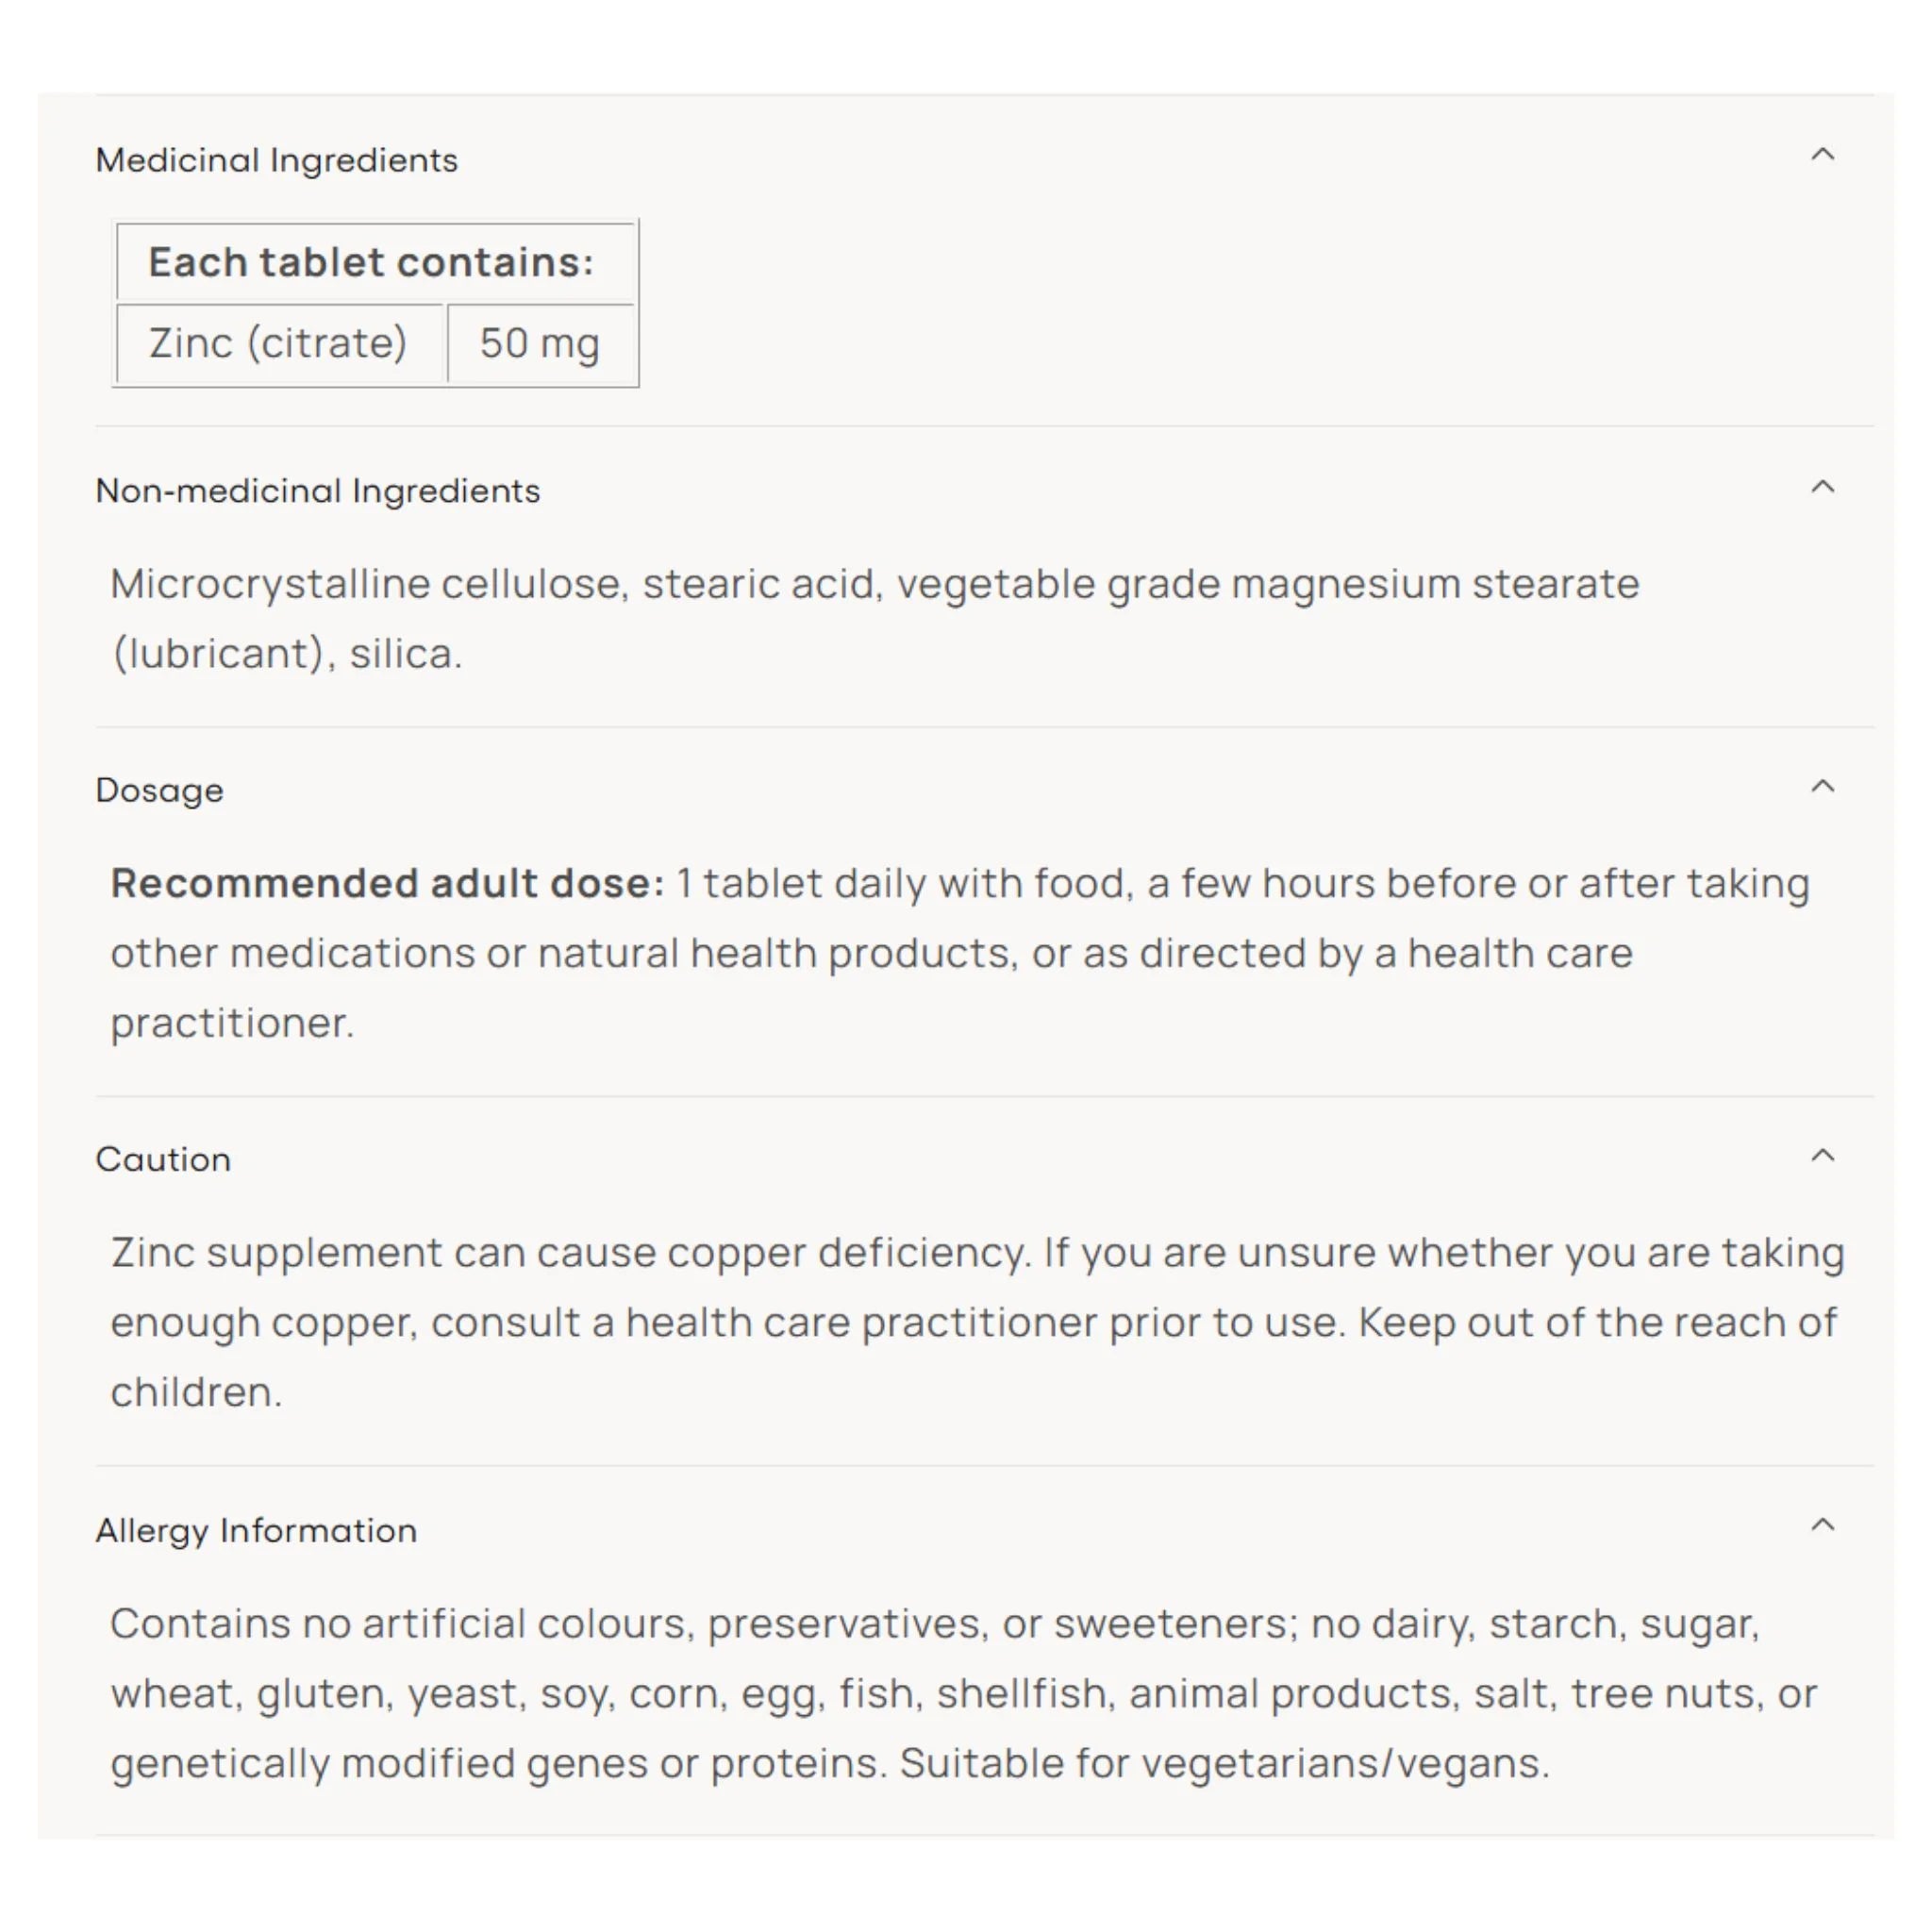This screenshot has width=1932, height=1932.
Task: Select the Caution section heading
Action: (164, 1159)
